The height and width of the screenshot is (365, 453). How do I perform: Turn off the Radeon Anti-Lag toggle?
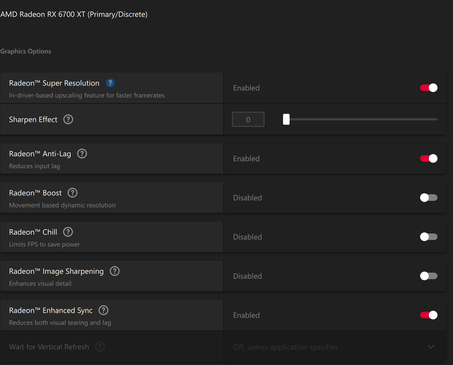[x=429, y=158]
